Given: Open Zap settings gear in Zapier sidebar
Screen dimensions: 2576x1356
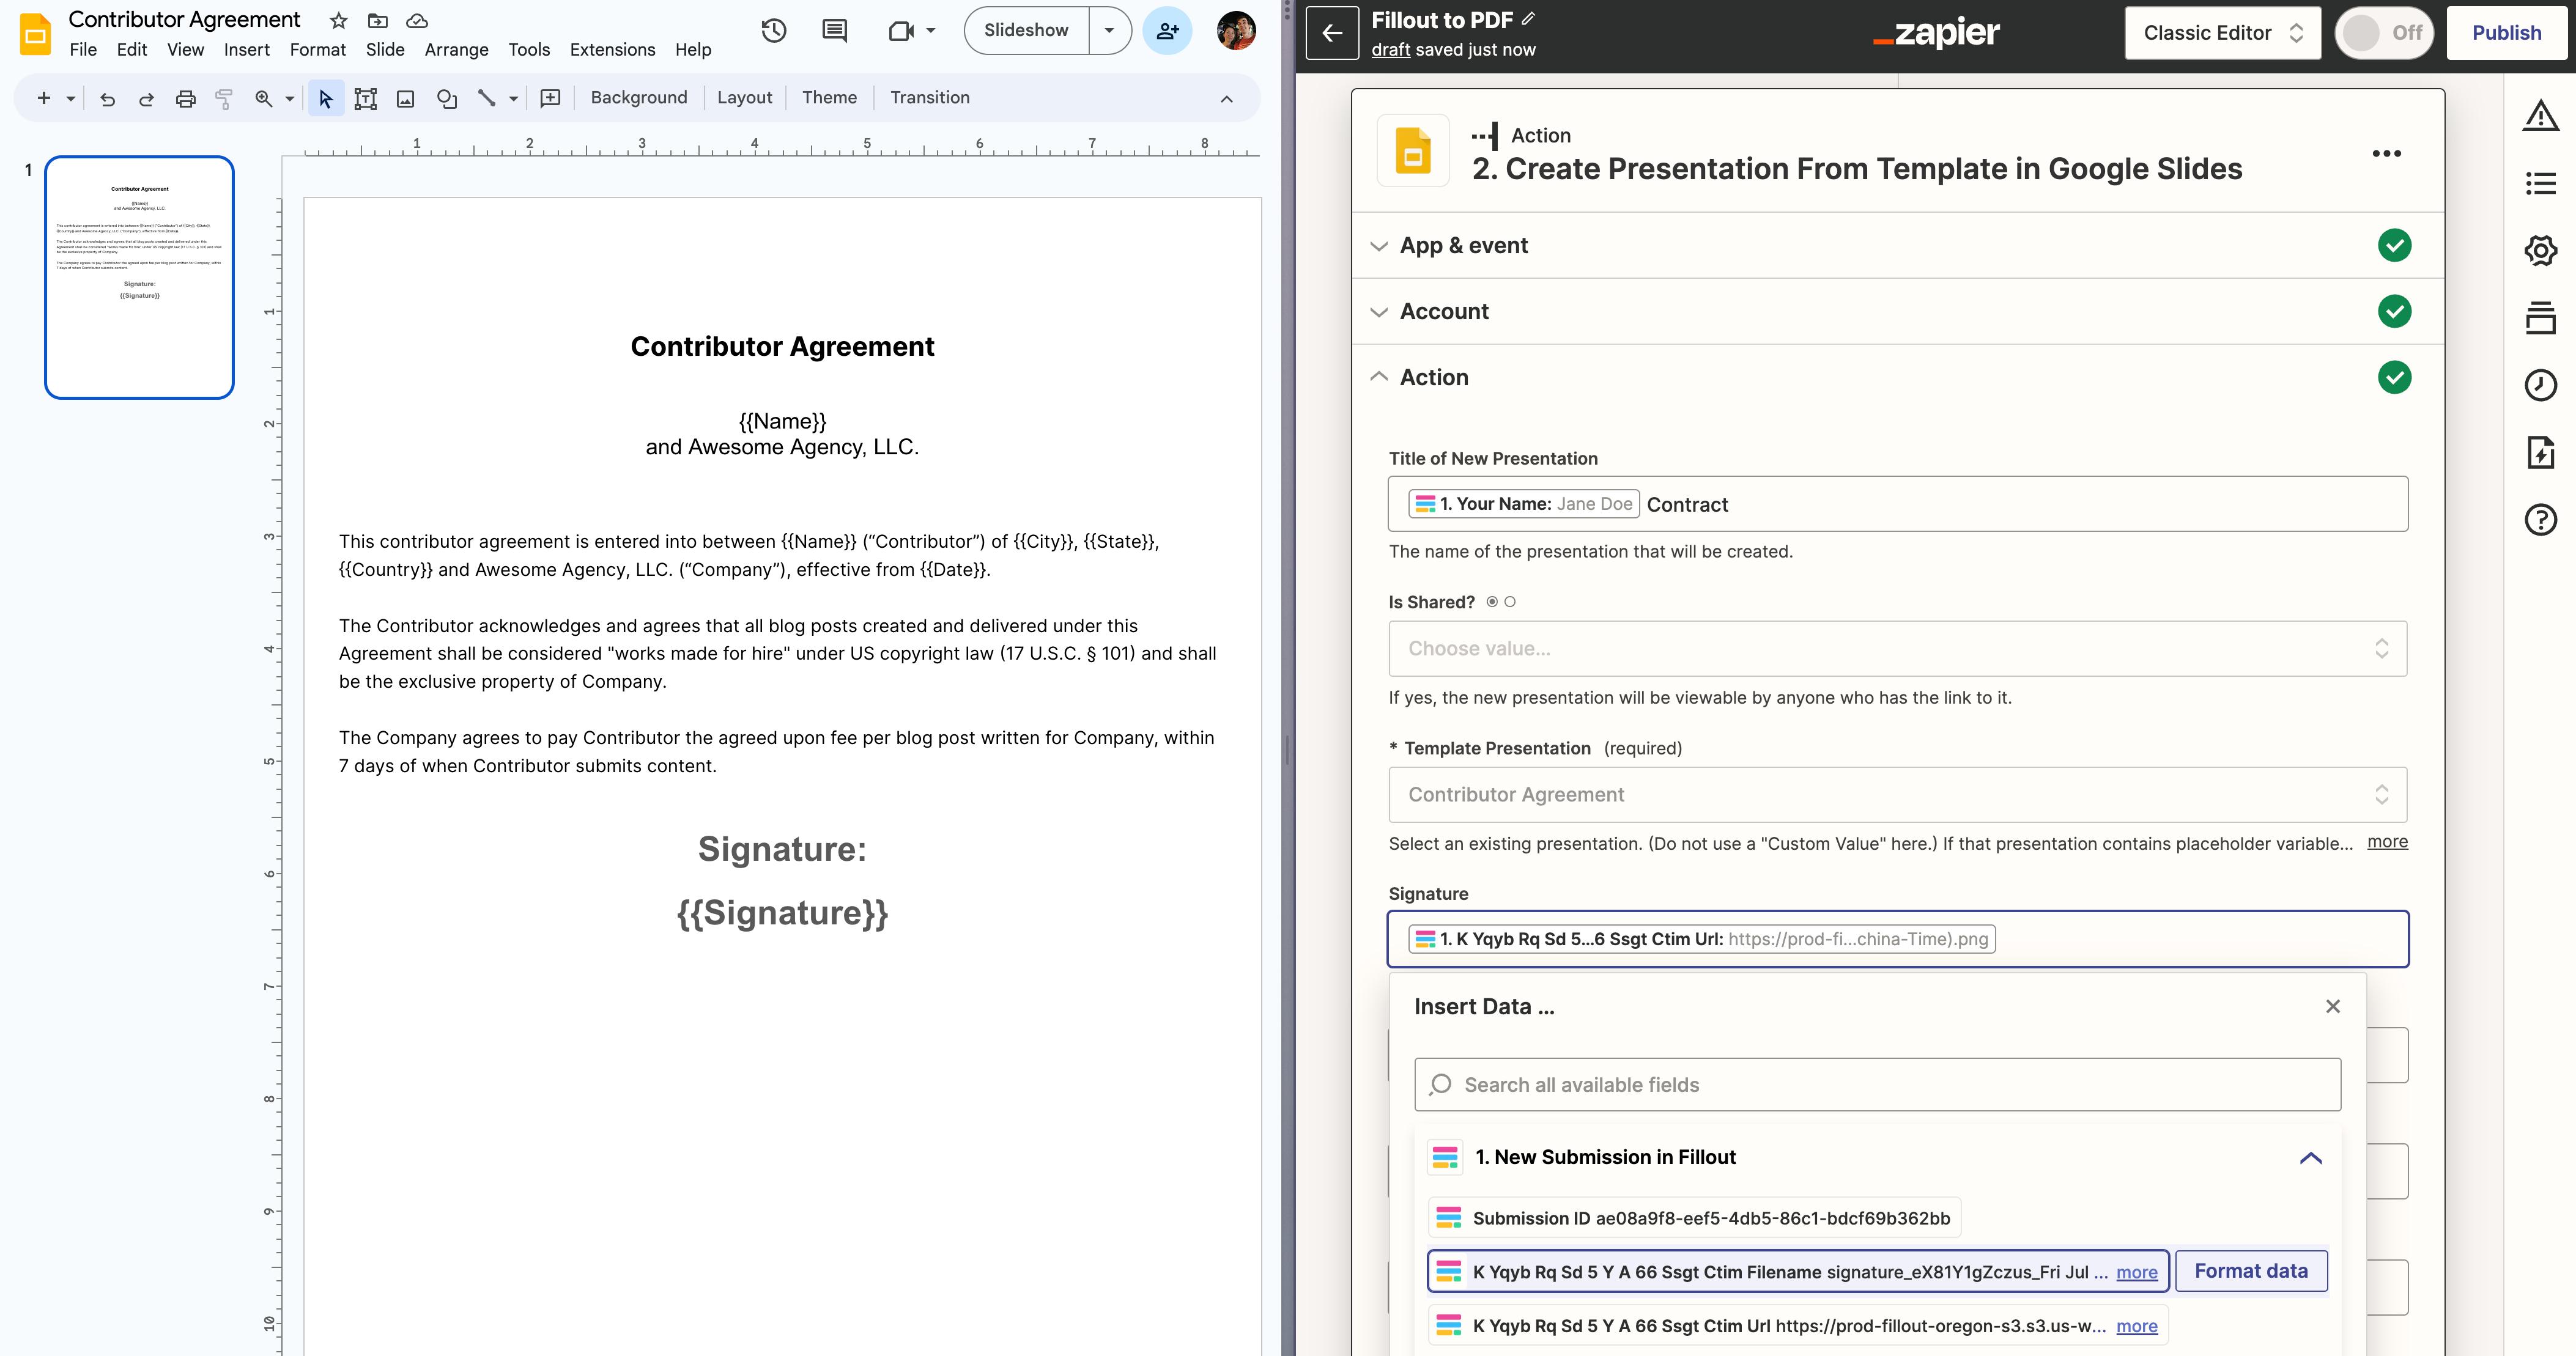Looking at the screenshot, I should pos(2540,251).
